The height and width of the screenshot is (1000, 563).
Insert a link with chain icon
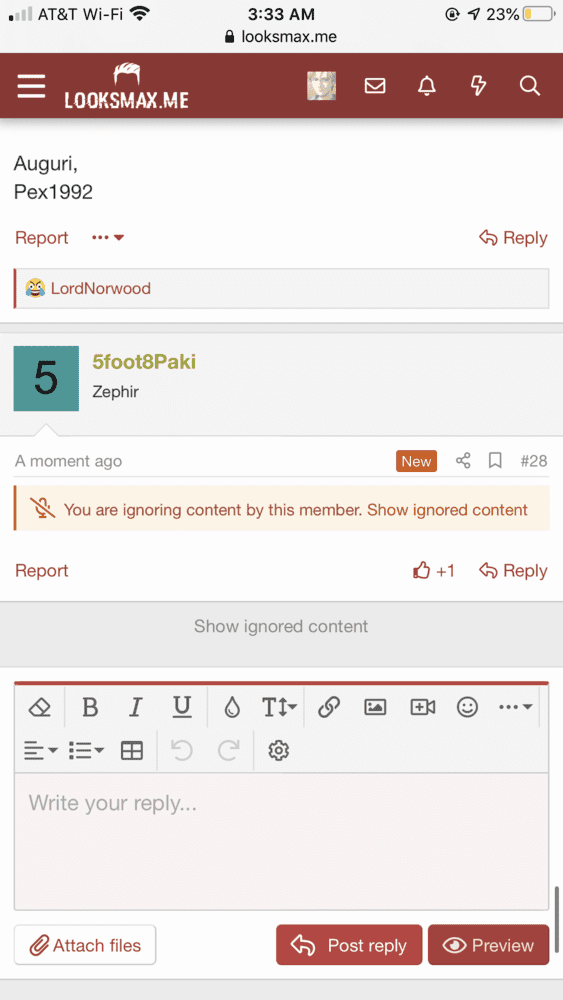[x=328, y=707]
